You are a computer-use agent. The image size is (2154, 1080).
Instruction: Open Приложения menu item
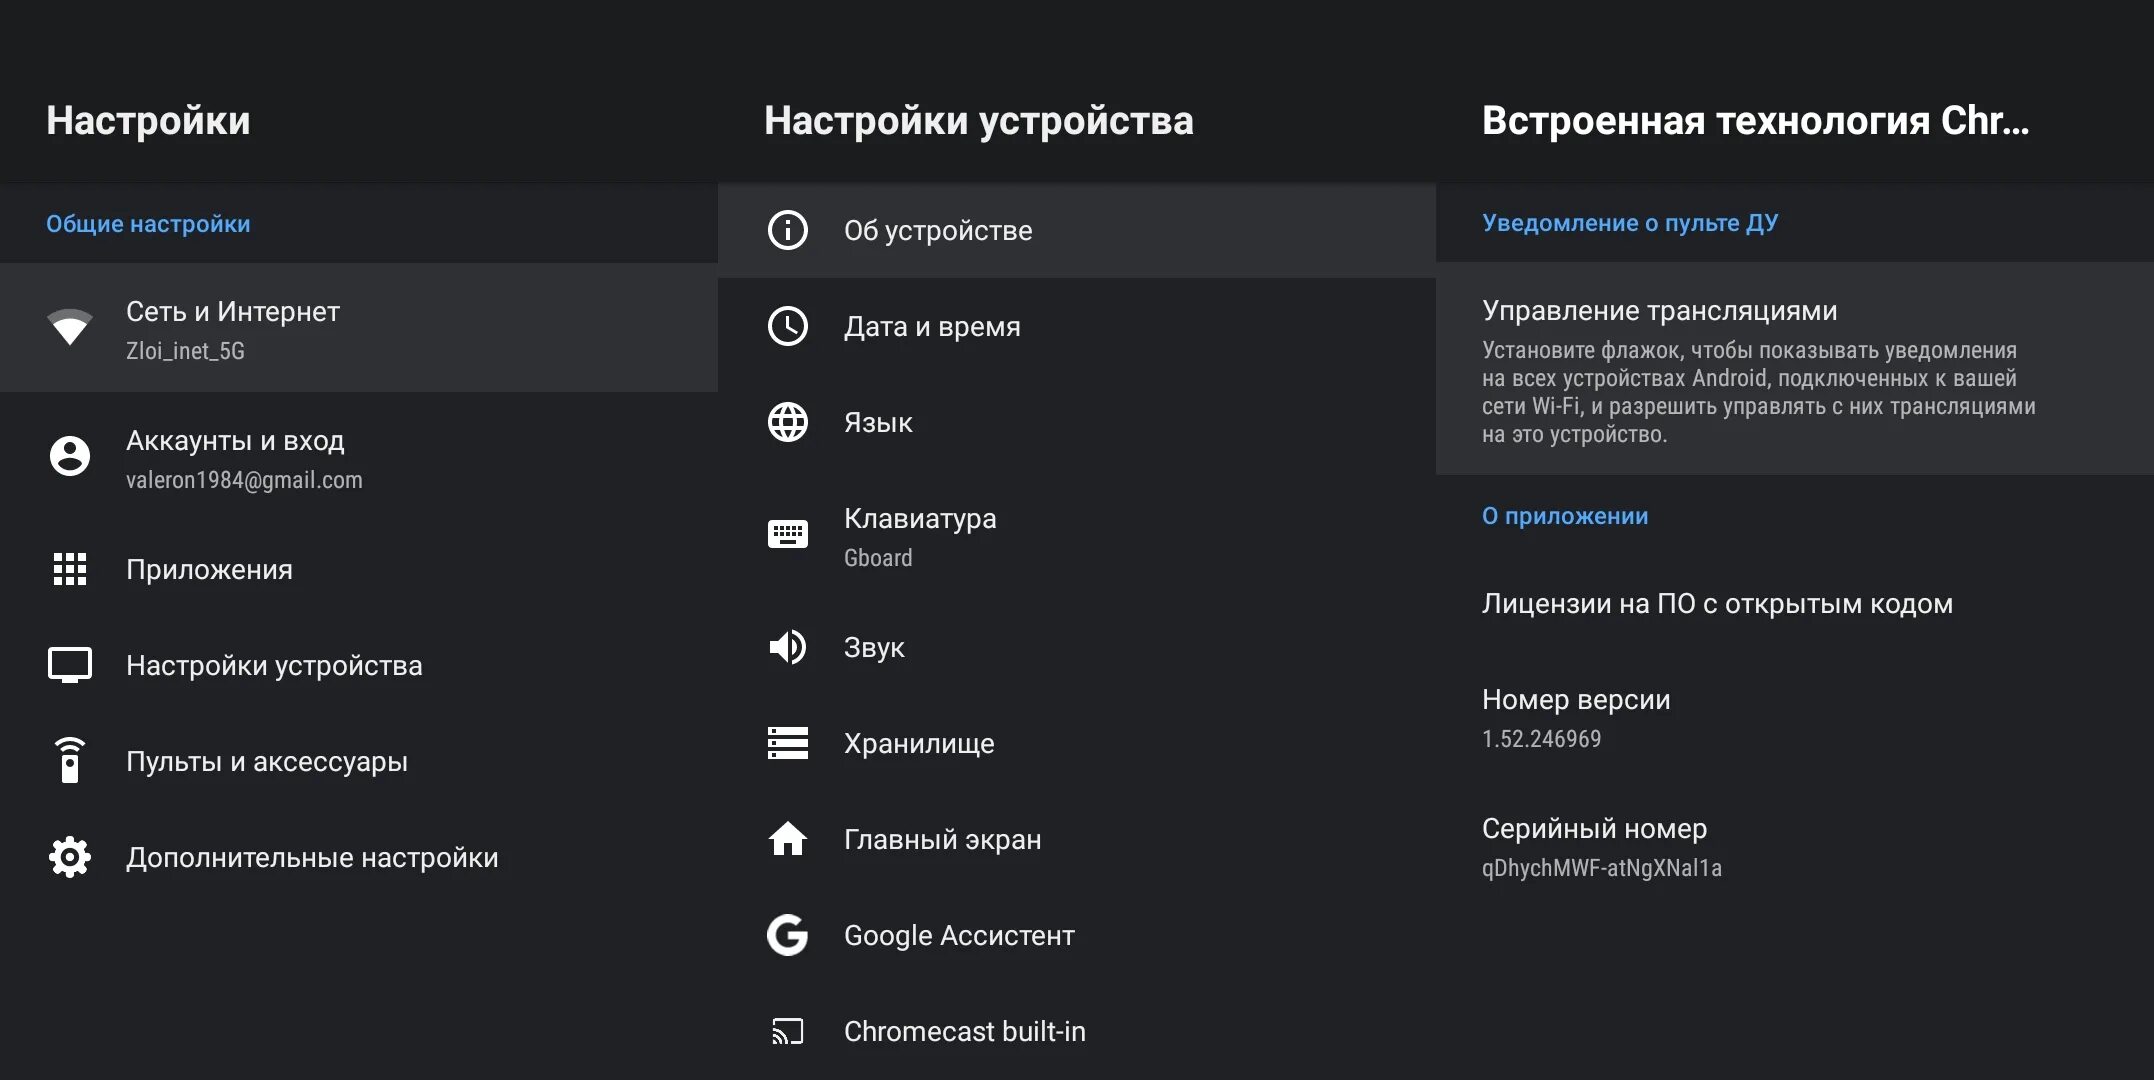click(x=359, y=569)
